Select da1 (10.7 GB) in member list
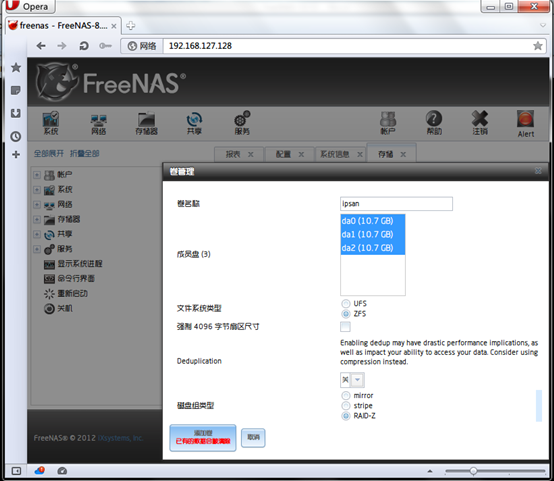 (372, 234)
